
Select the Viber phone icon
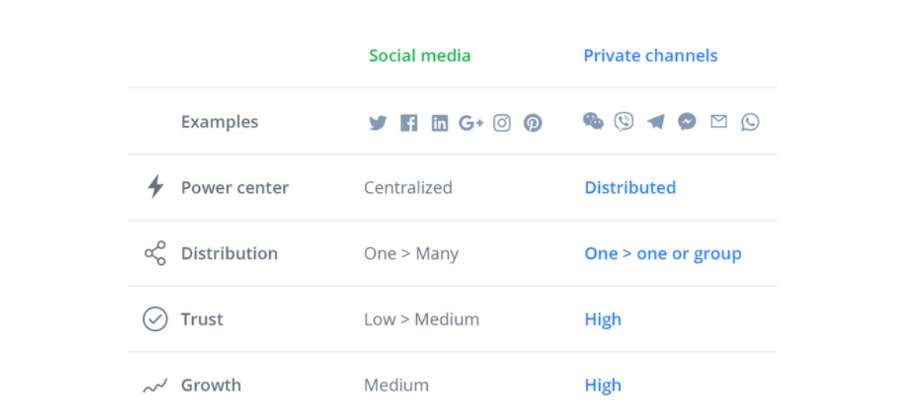[x=624, y=122]
